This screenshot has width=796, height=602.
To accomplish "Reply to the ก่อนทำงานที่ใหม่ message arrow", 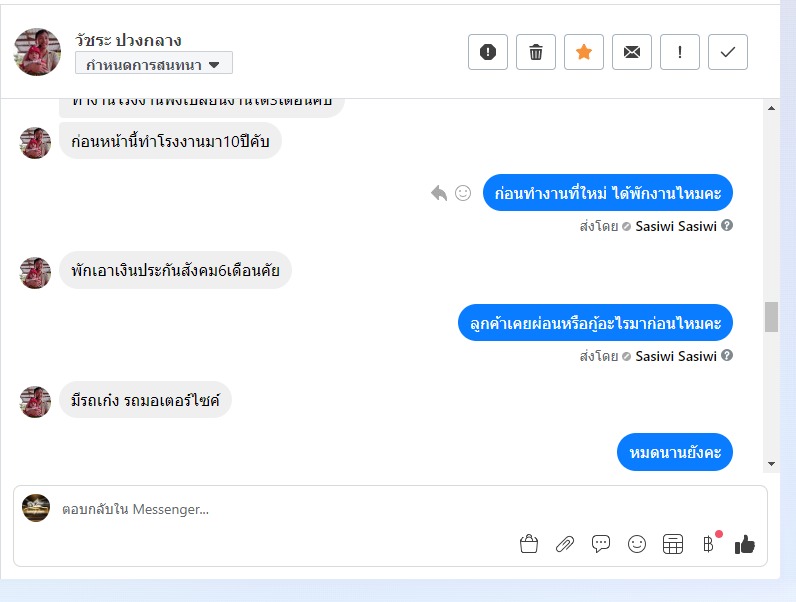I will (x=439, y=193).
